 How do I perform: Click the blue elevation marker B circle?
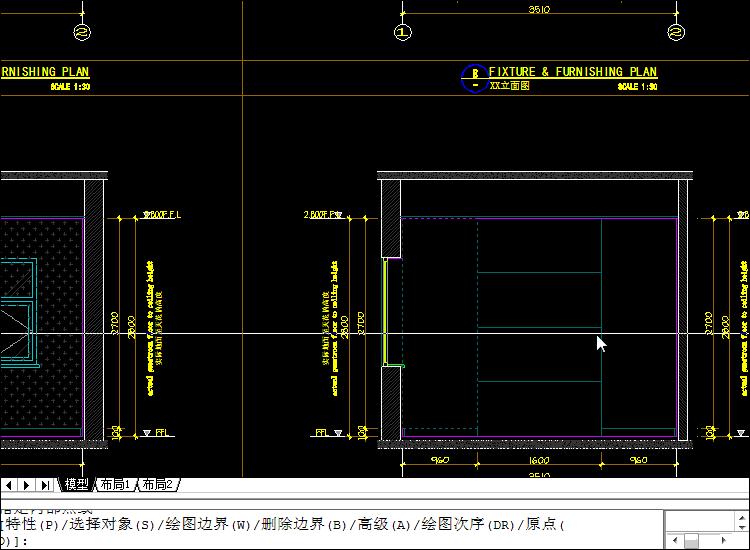(474, 78)
